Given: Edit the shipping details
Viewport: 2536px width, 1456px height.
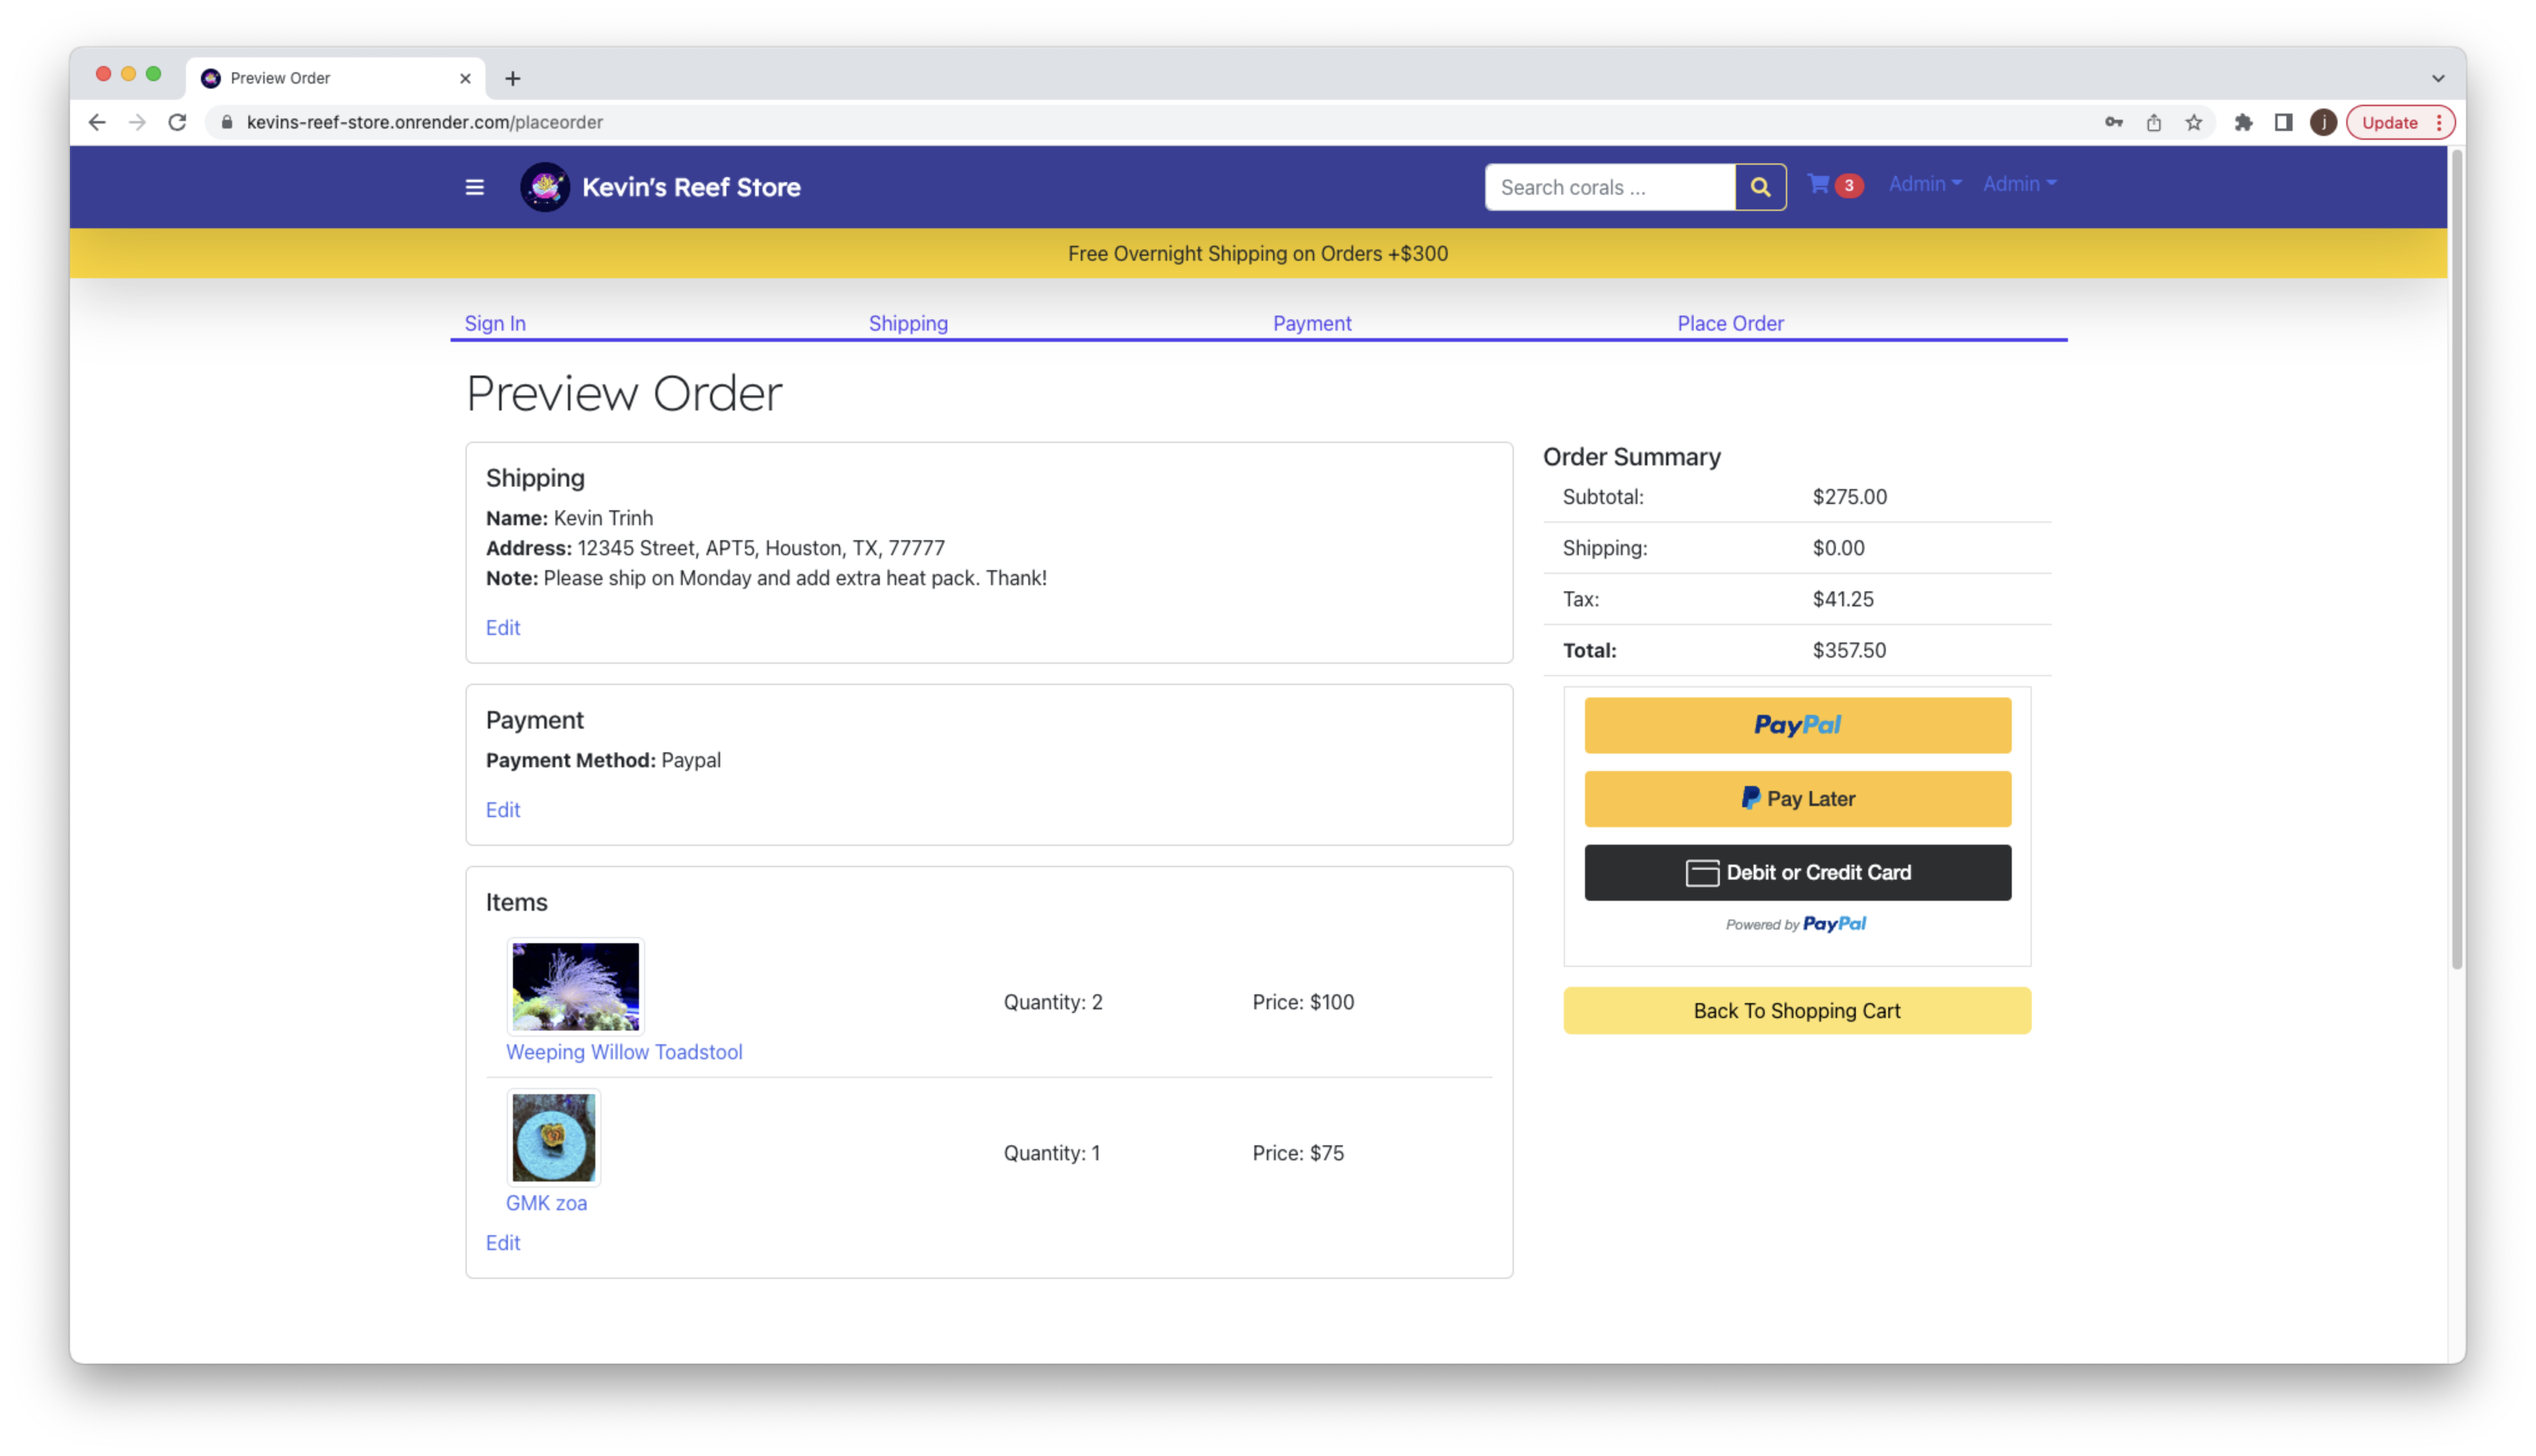Looking at the screenshot, I should 502,627.
